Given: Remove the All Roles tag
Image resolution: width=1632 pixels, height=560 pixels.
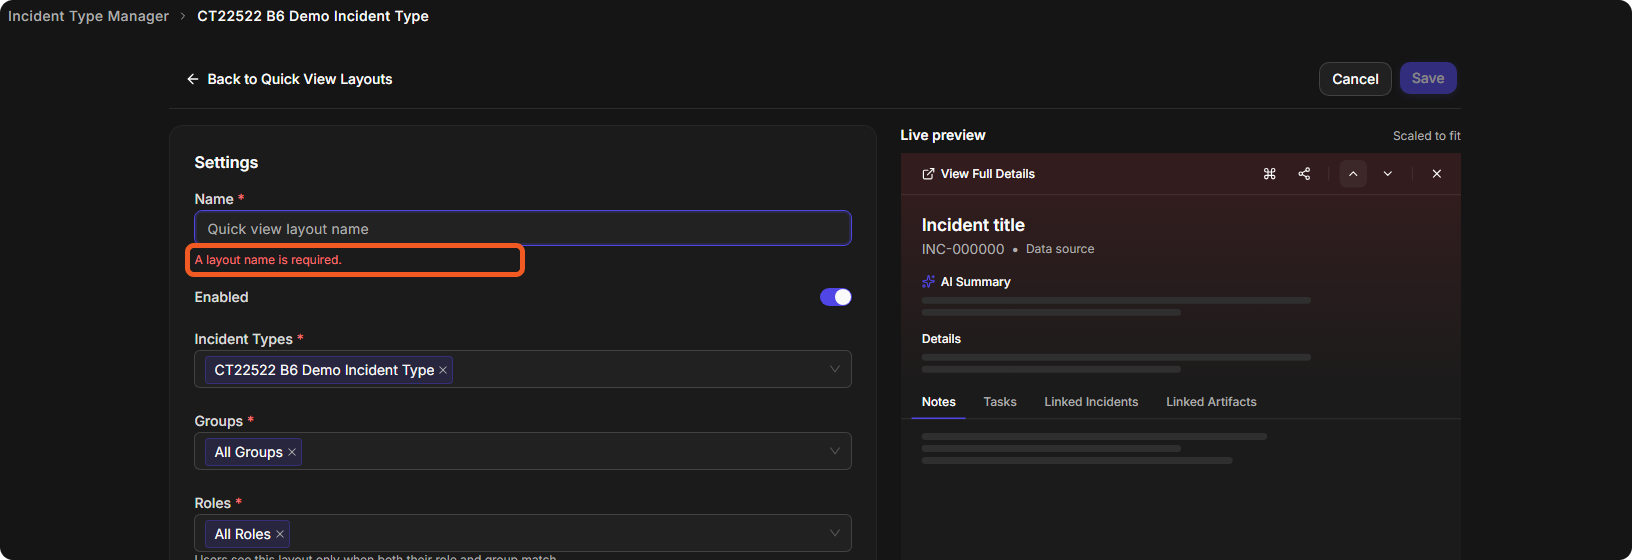Looking at the screenshot, I should click(x=280, y=534).
